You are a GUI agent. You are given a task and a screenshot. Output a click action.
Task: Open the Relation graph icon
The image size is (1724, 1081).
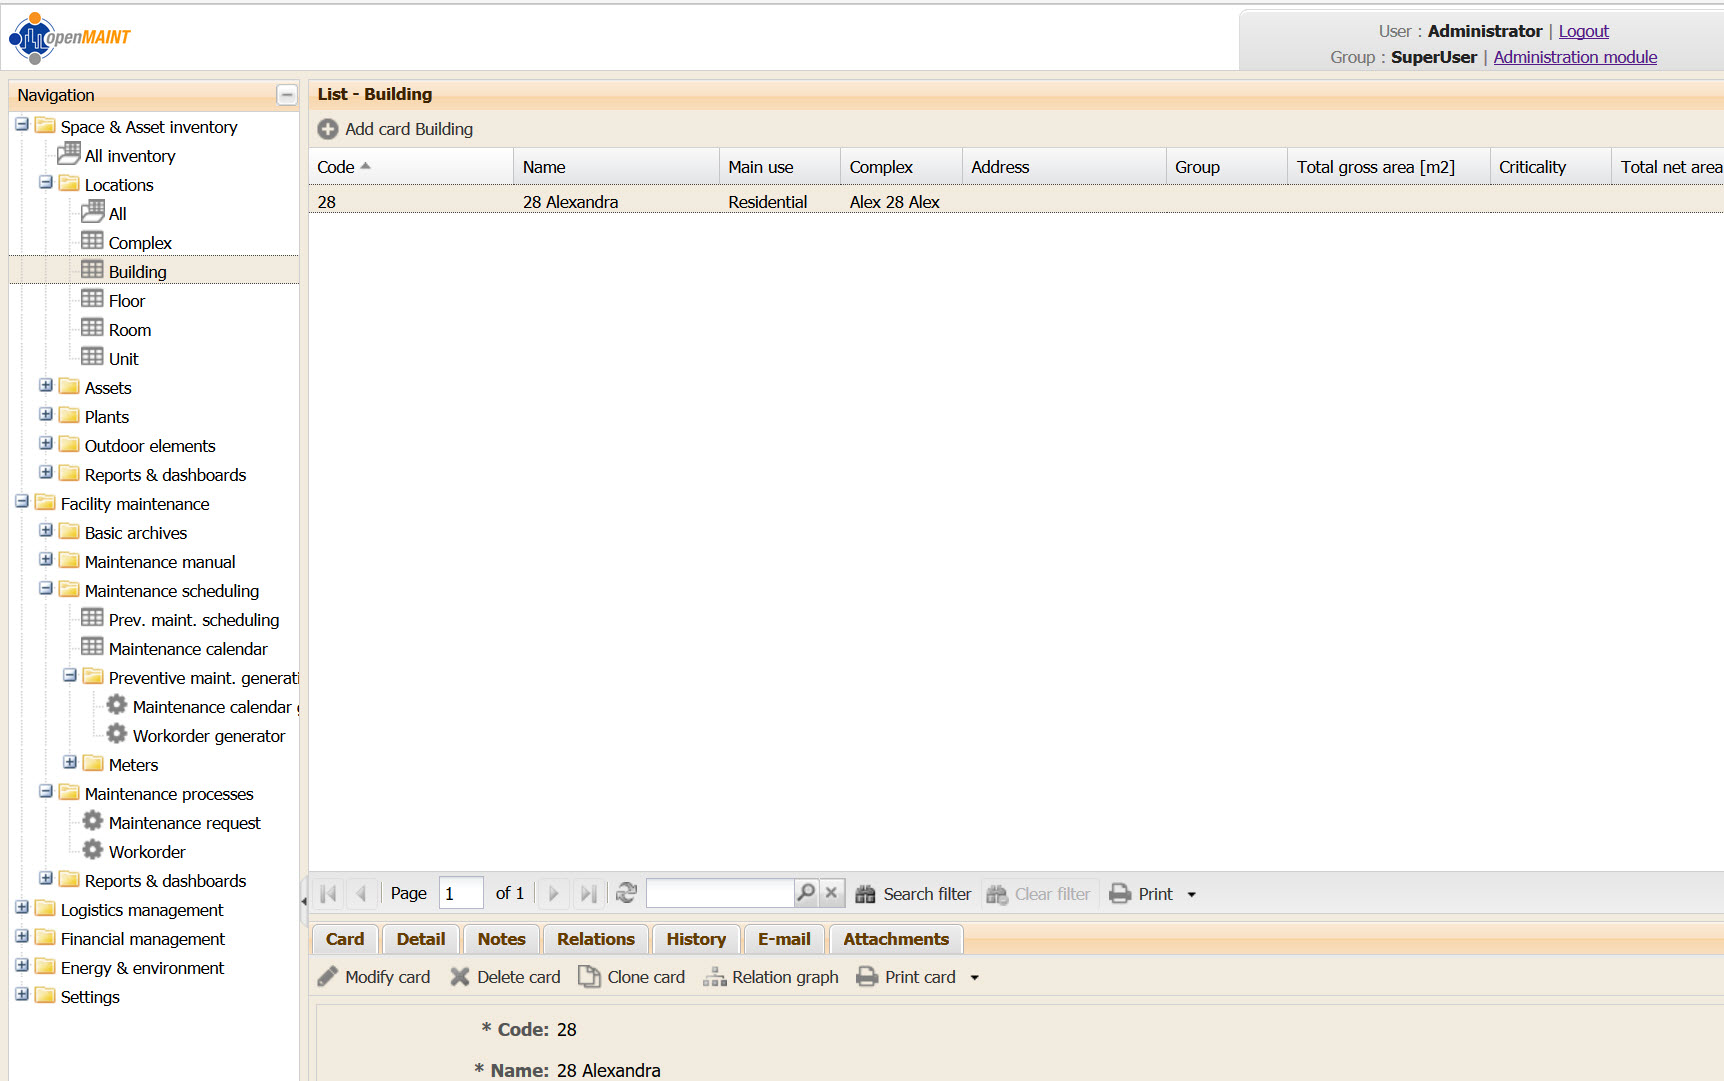pyautogui.click(x=714, y=977)
